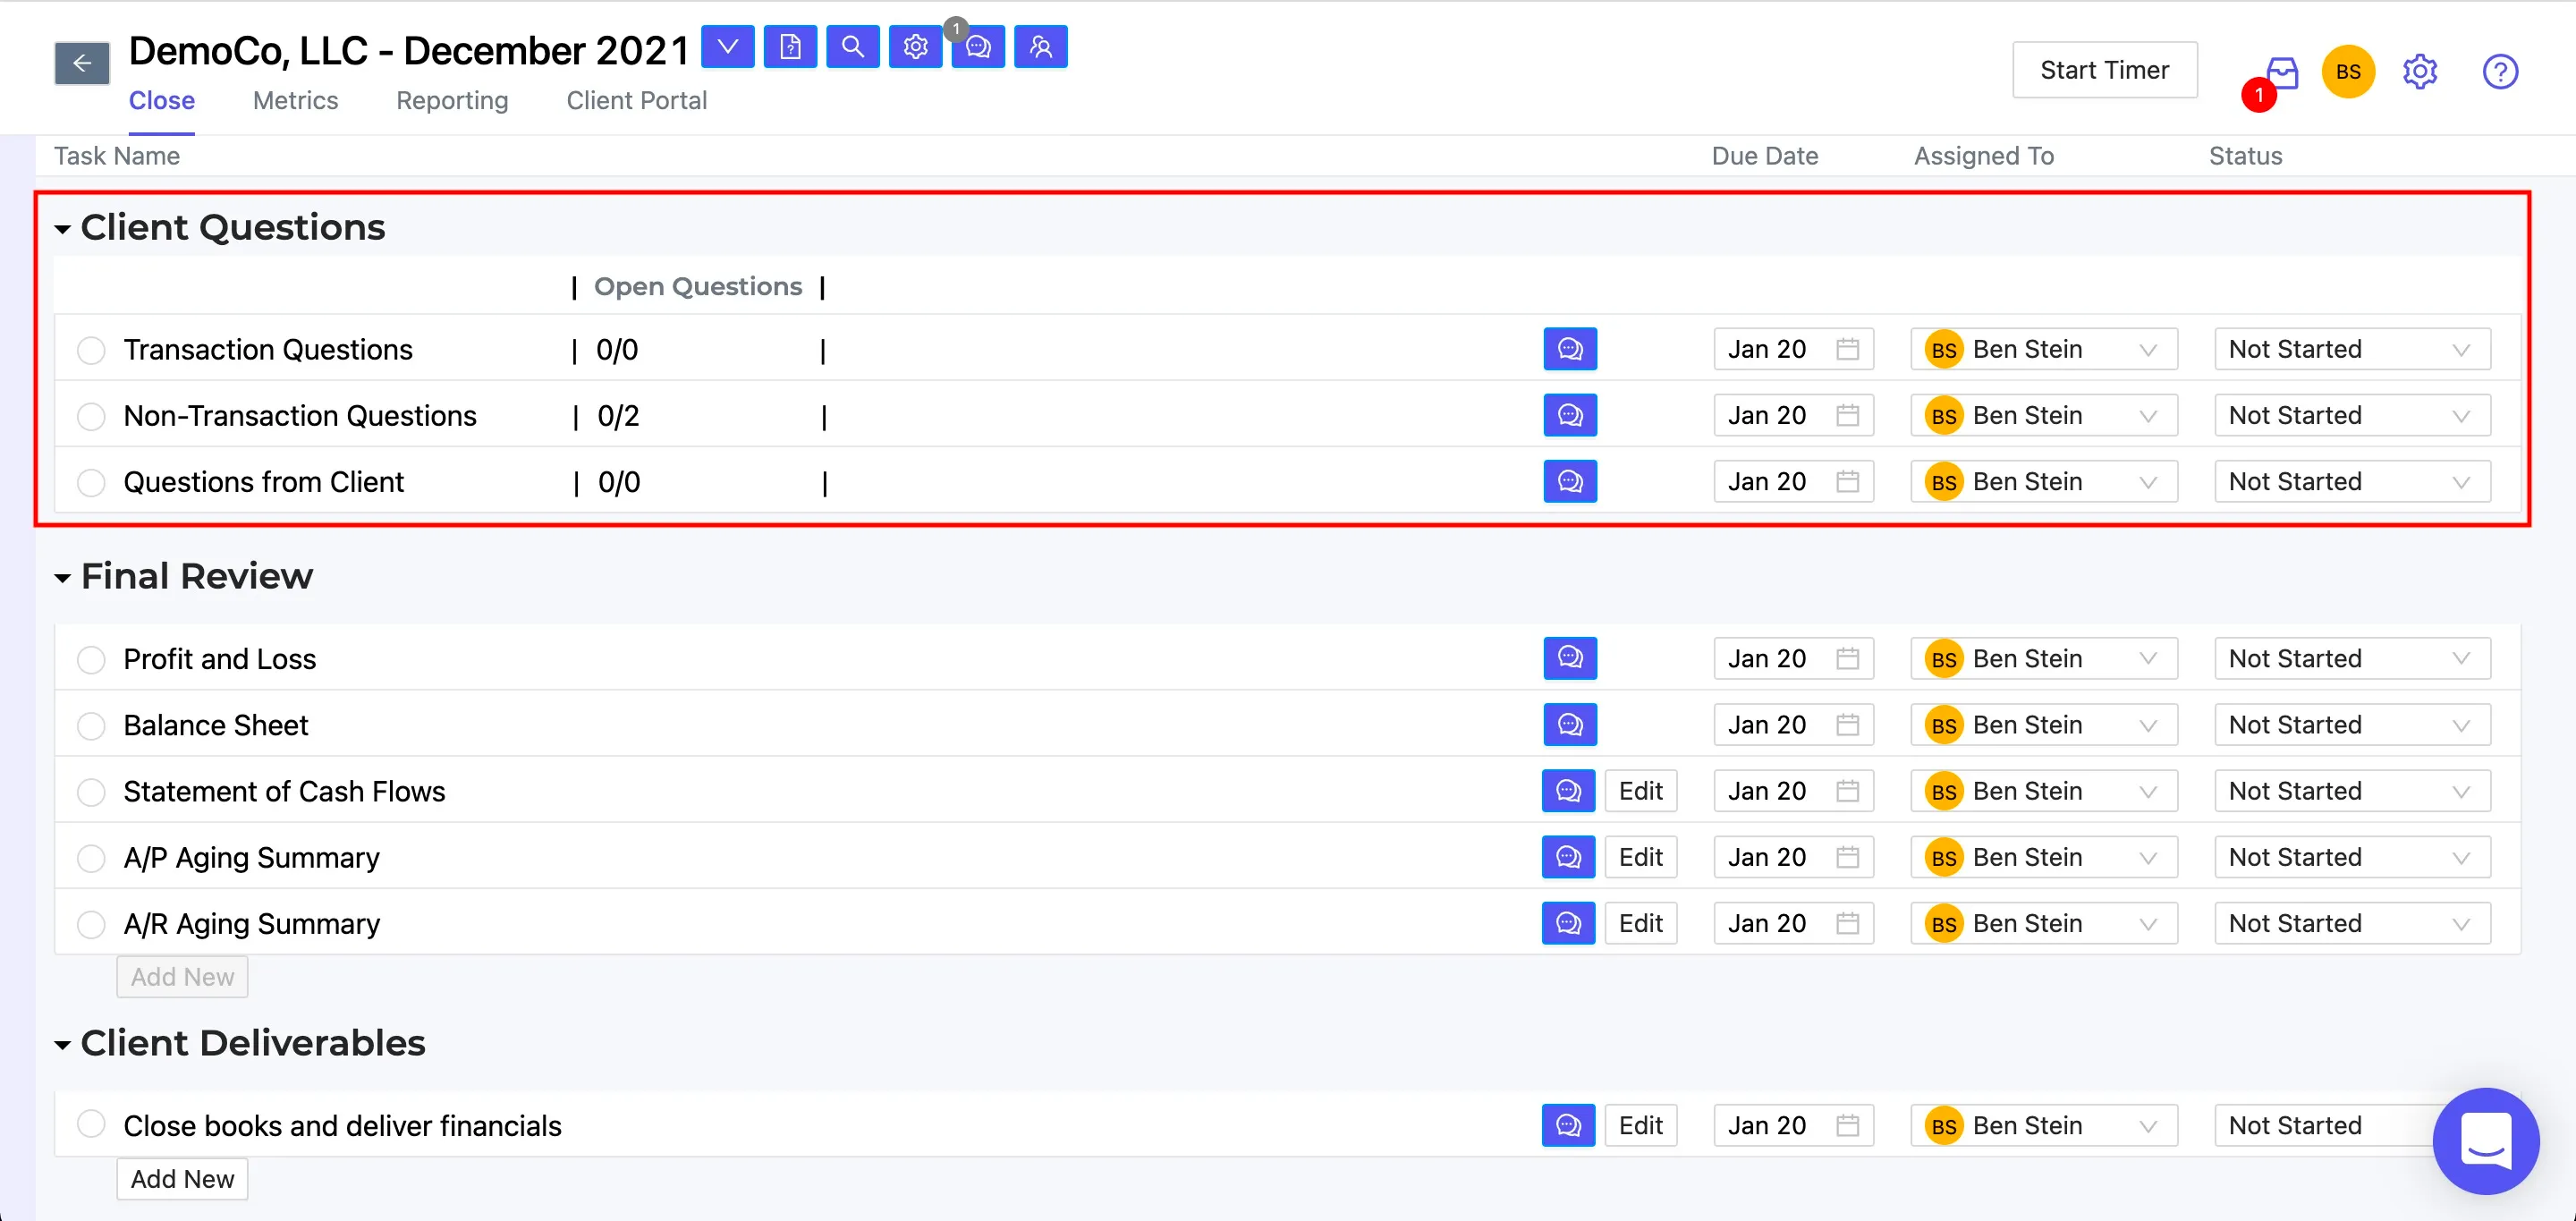Open comments for Balance Sheet
Screen dimensions: 2576x1221
tap(1570, 724)
